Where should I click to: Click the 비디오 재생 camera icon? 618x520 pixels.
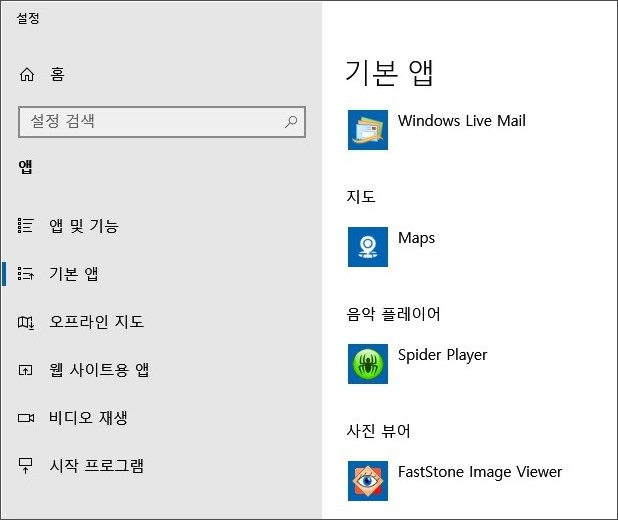(x=26, y=418)
